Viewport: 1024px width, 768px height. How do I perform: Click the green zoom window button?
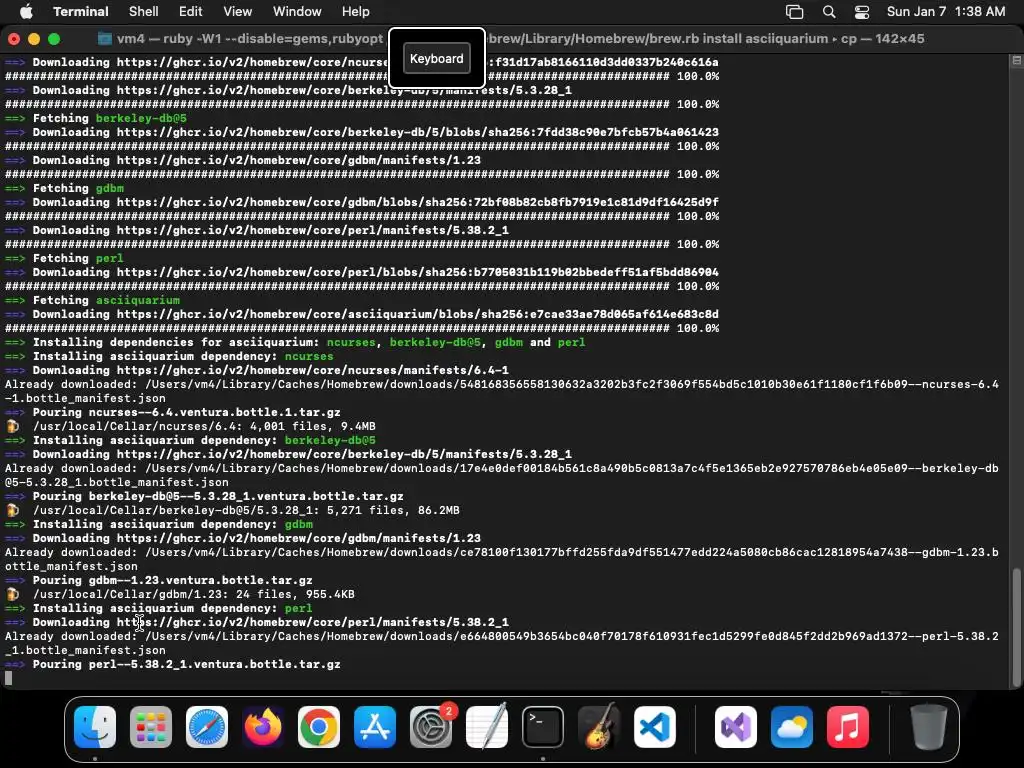pos(54,39)
